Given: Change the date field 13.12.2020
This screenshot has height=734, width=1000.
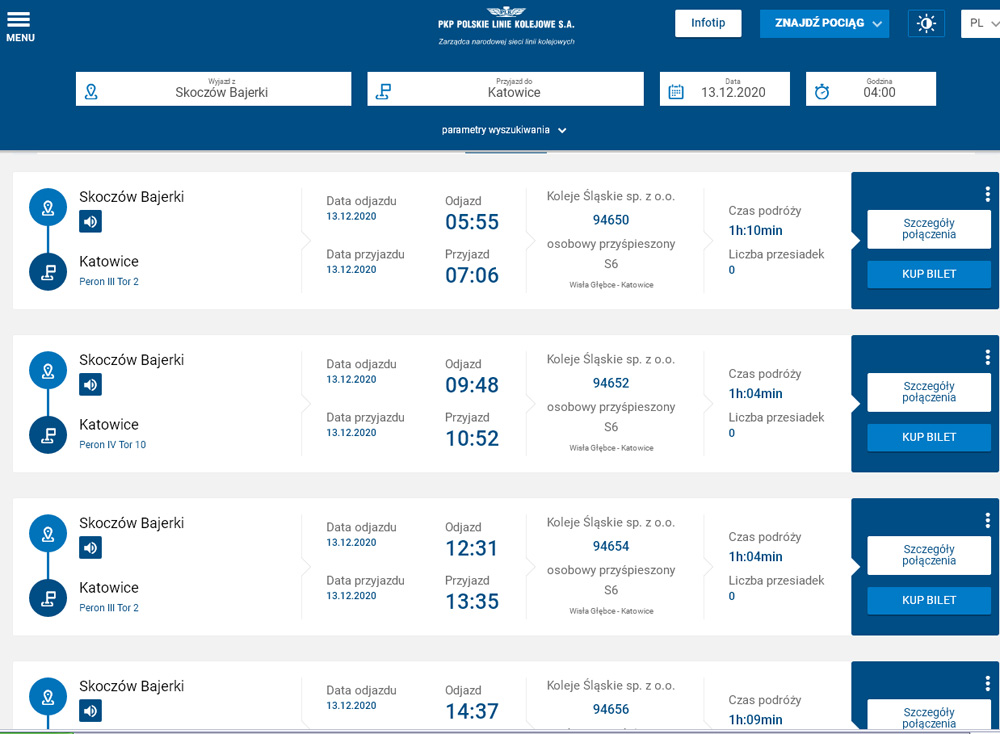Looking at the screenshot, I should [724, 89].
